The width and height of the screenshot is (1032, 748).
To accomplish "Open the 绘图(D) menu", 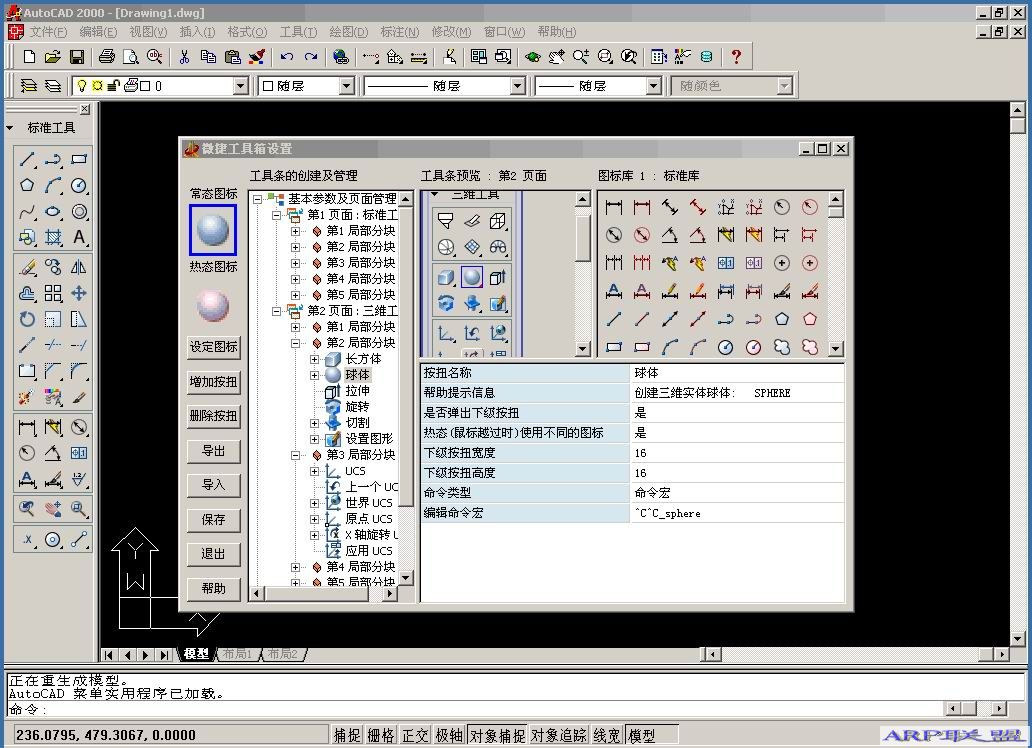I will tap(348, 32).
